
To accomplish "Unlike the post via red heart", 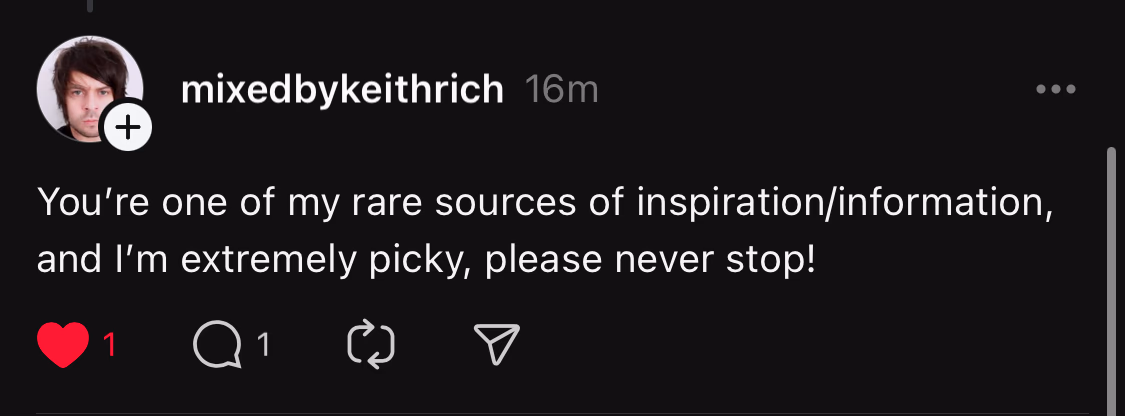I will coord(62,345).
